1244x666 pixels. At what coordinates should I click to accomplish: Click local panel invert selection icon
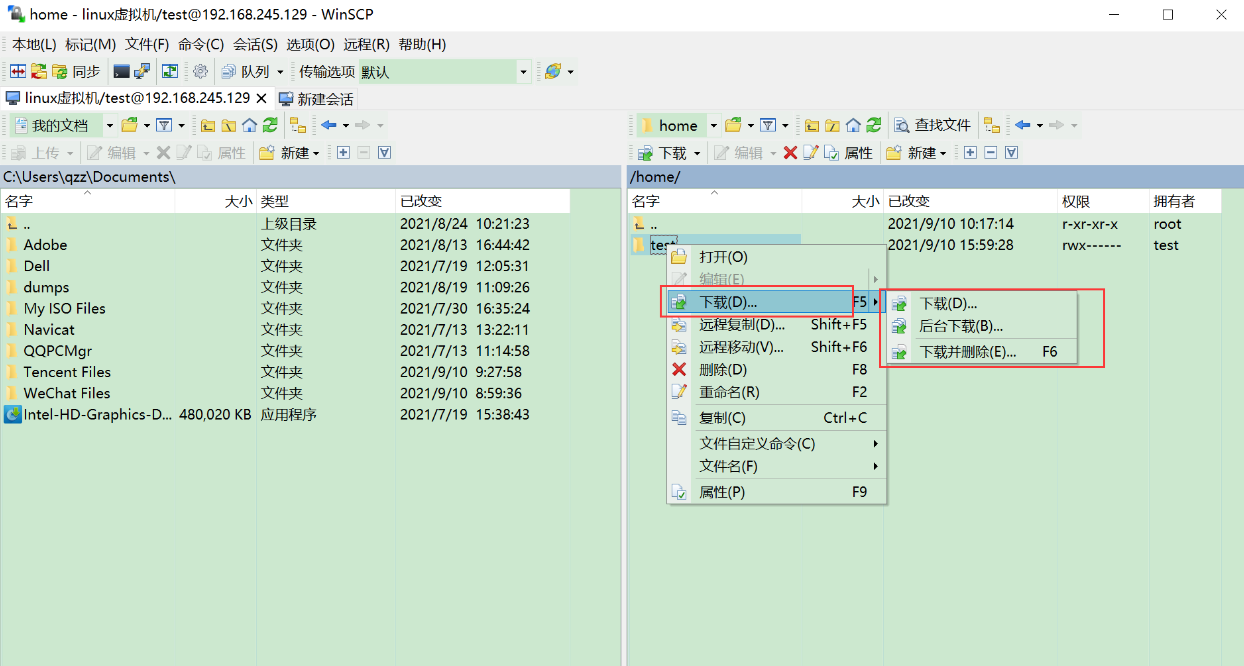[384, 153]
